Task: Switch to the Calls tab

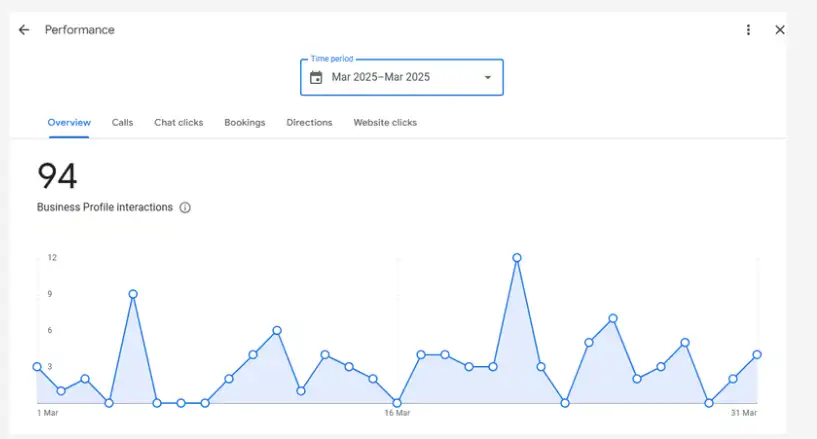Action: click(x=122, y=123)
